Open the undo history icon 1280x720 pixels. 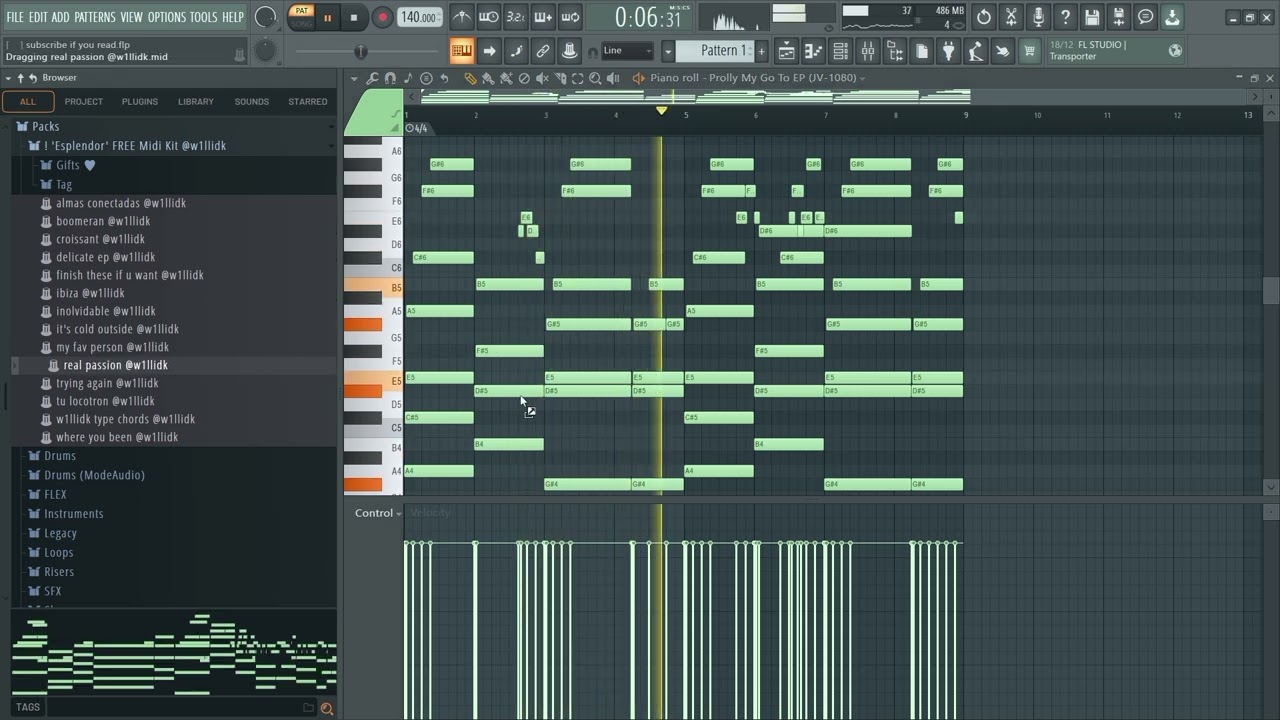[984, 17]
